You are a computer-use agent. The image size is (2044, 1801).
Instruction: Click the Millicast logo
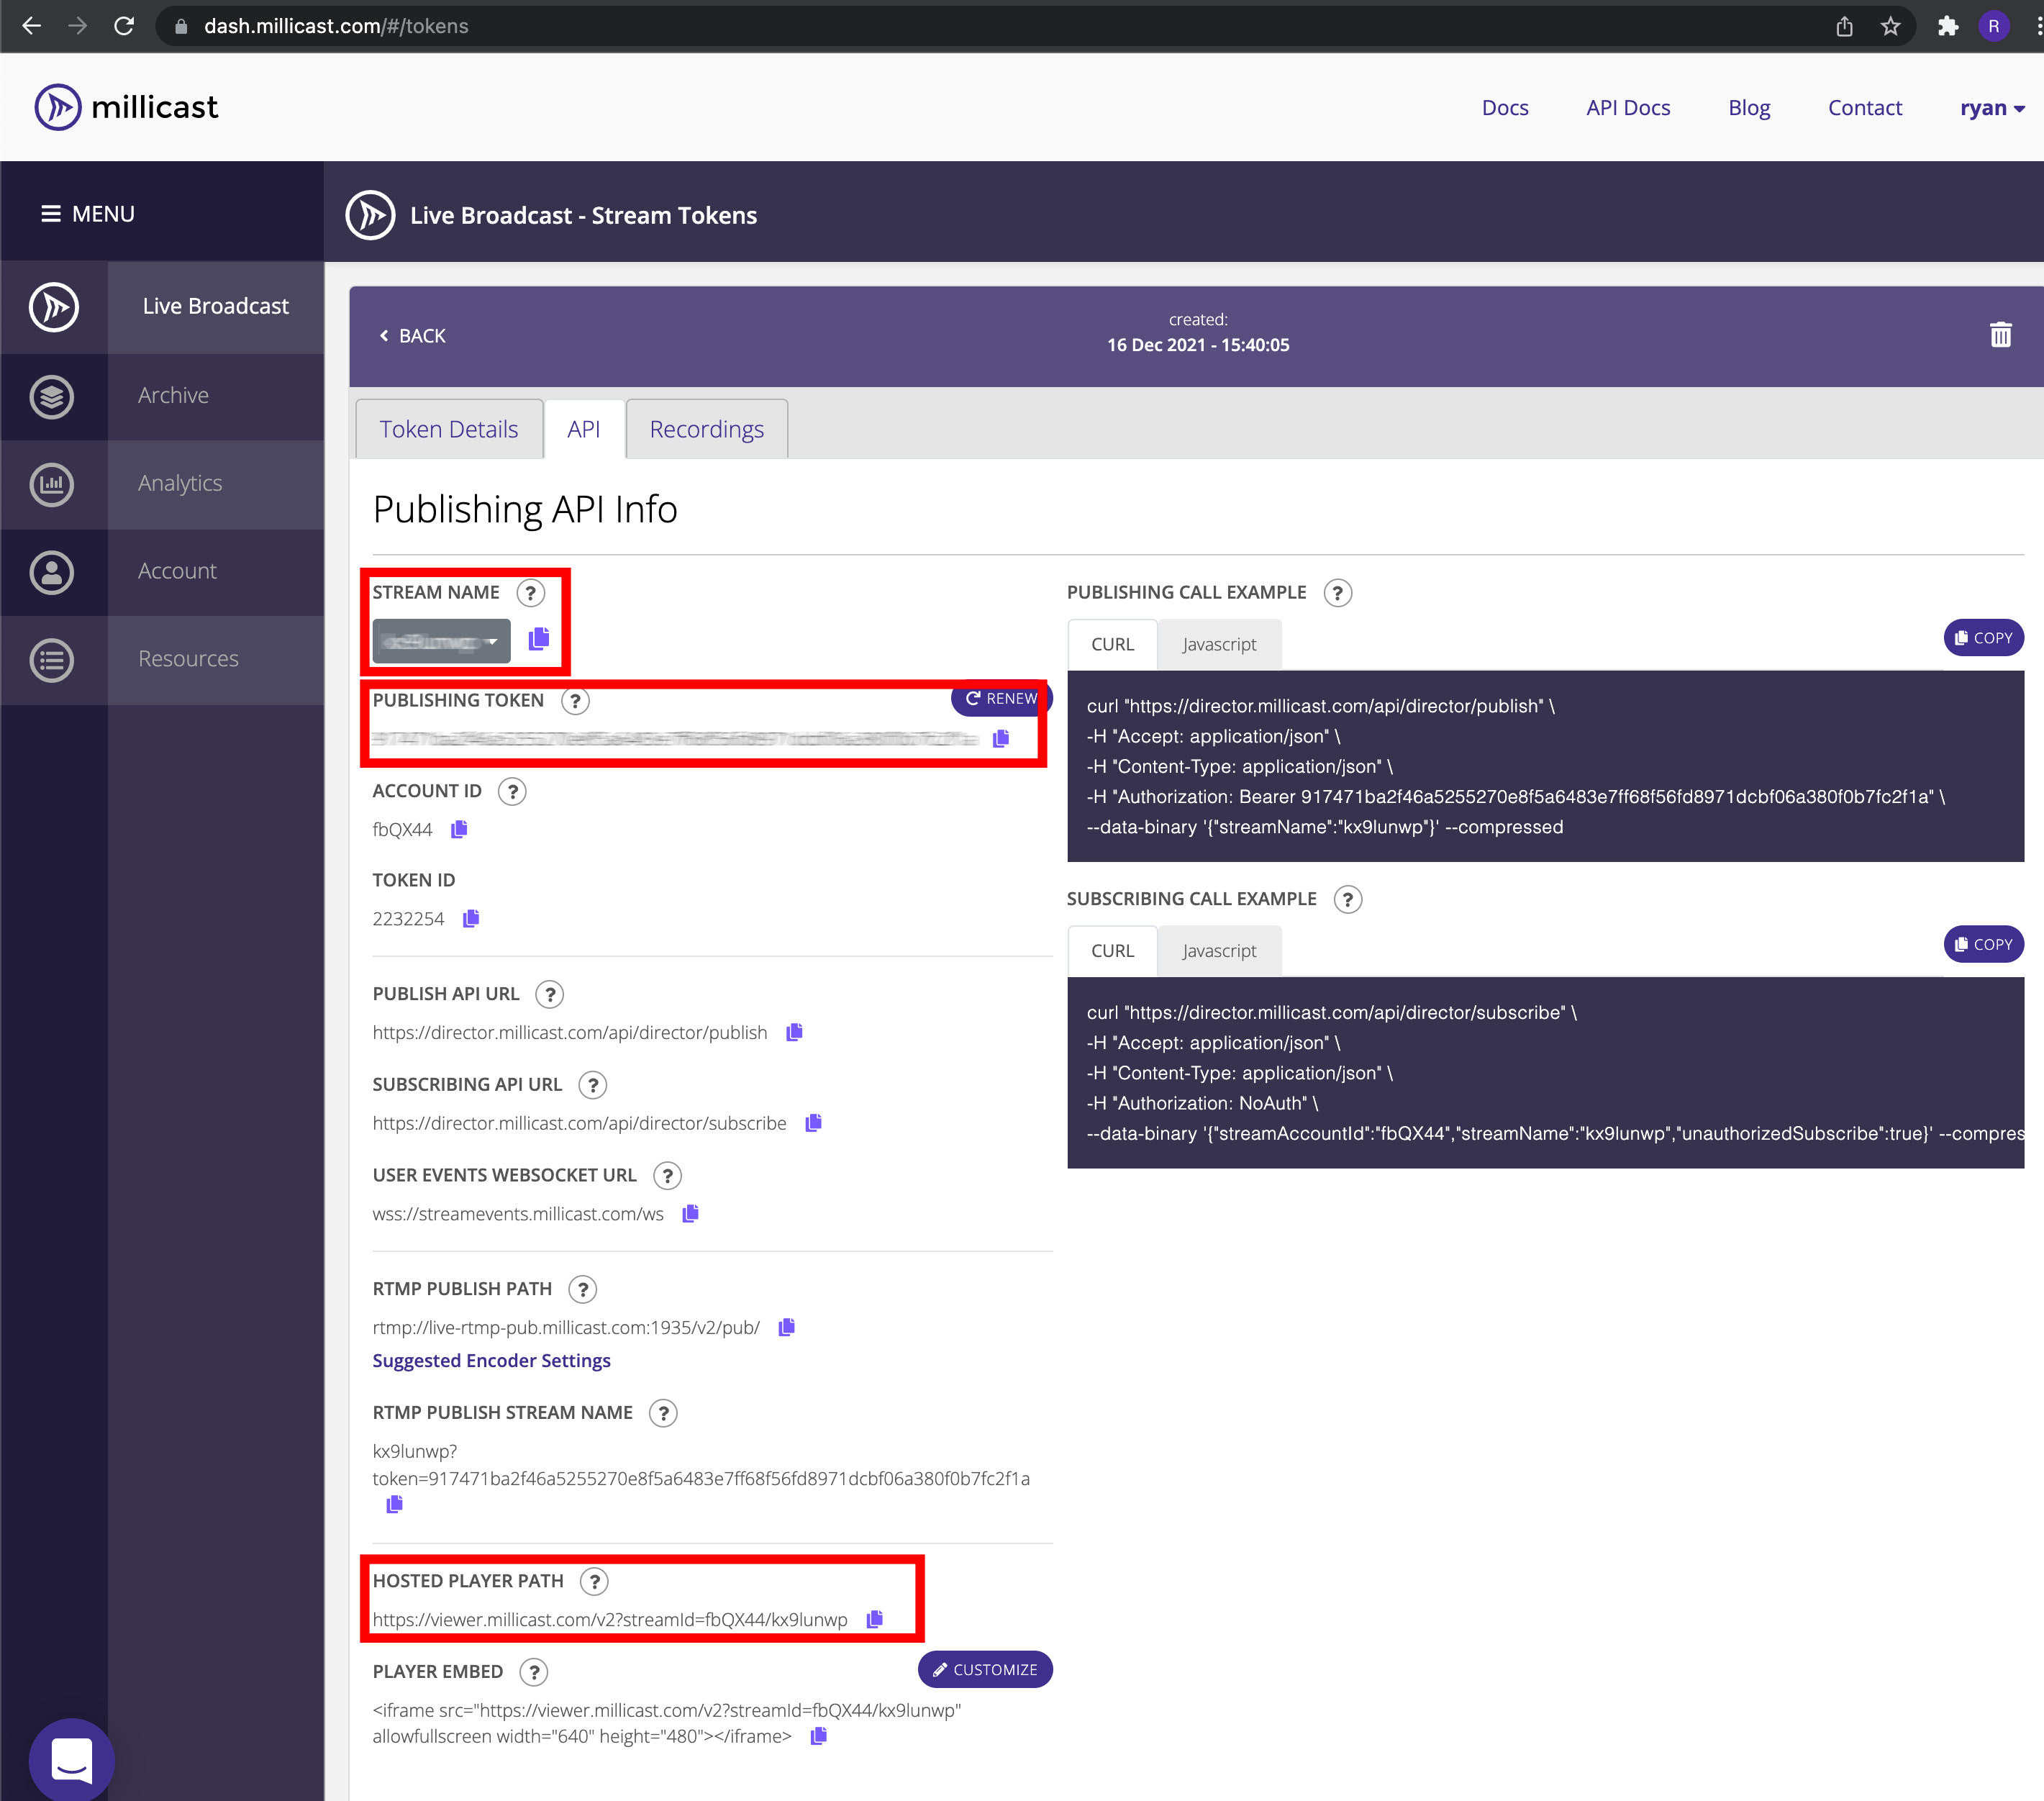pos(126,107)
